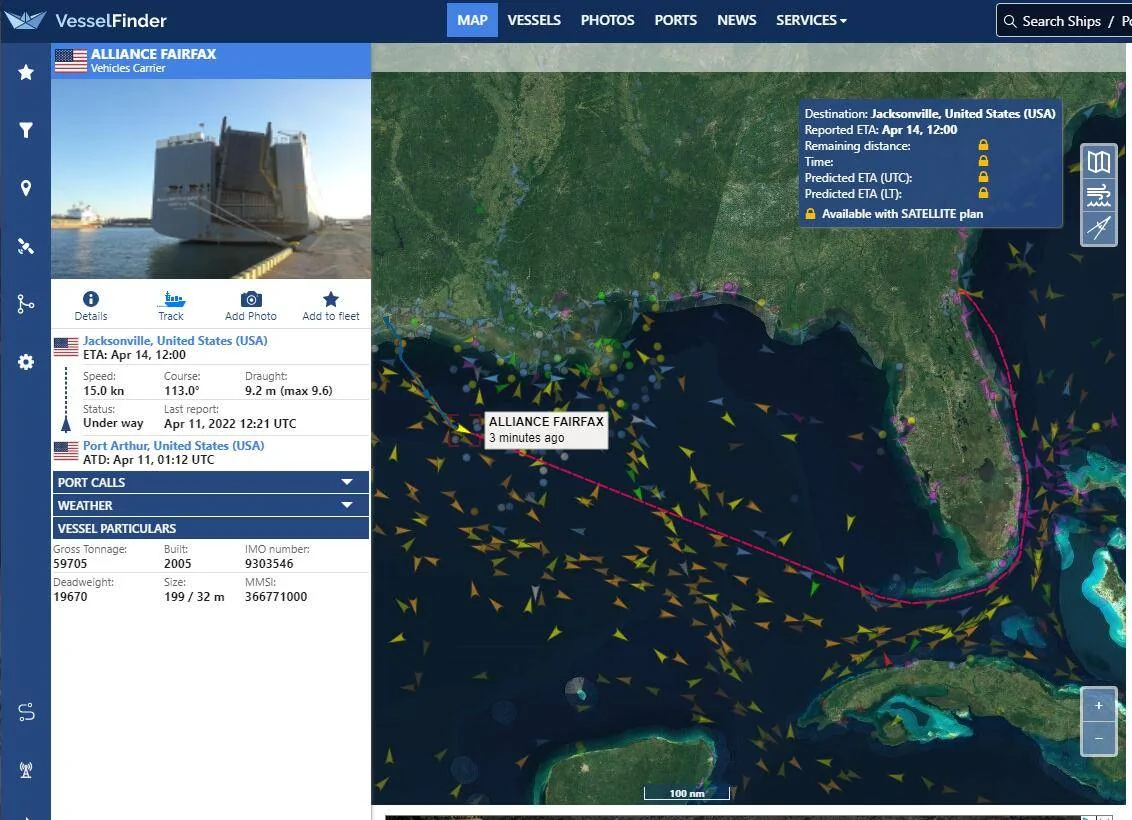Click Last report Apr 11, 2022 12:21 UTC
This screenshot has width=1132, height=820.
[x=230, y=424]
